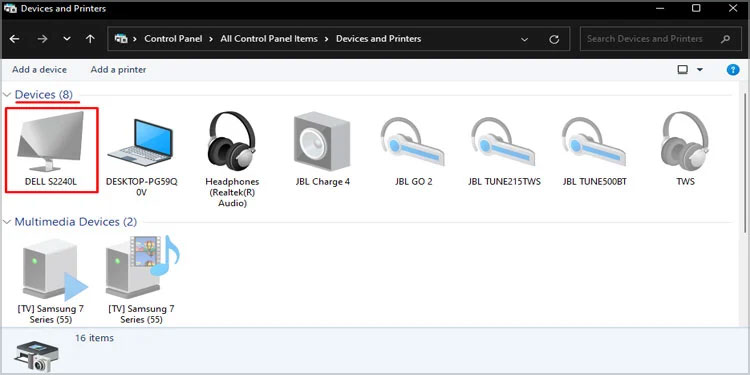Select the JBL Charge 4 speaker icon

coord(322,141)
